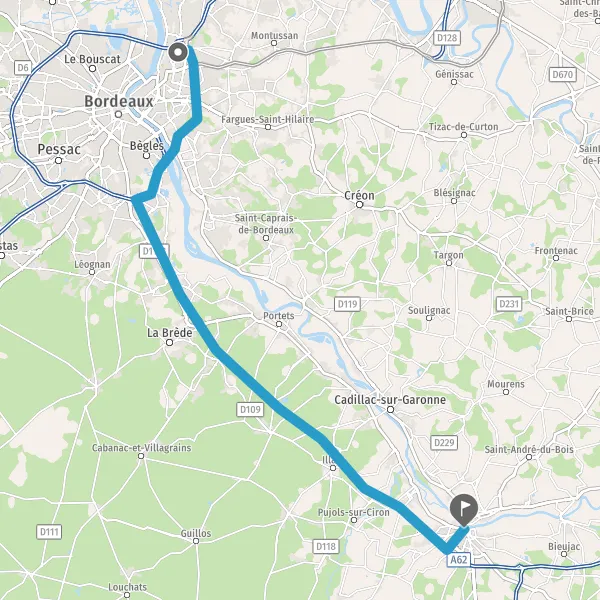Click the Cabanac-et-Villagrains place label
The width and height of the screenshot is (600, 600).
click(x=141, y=448)
